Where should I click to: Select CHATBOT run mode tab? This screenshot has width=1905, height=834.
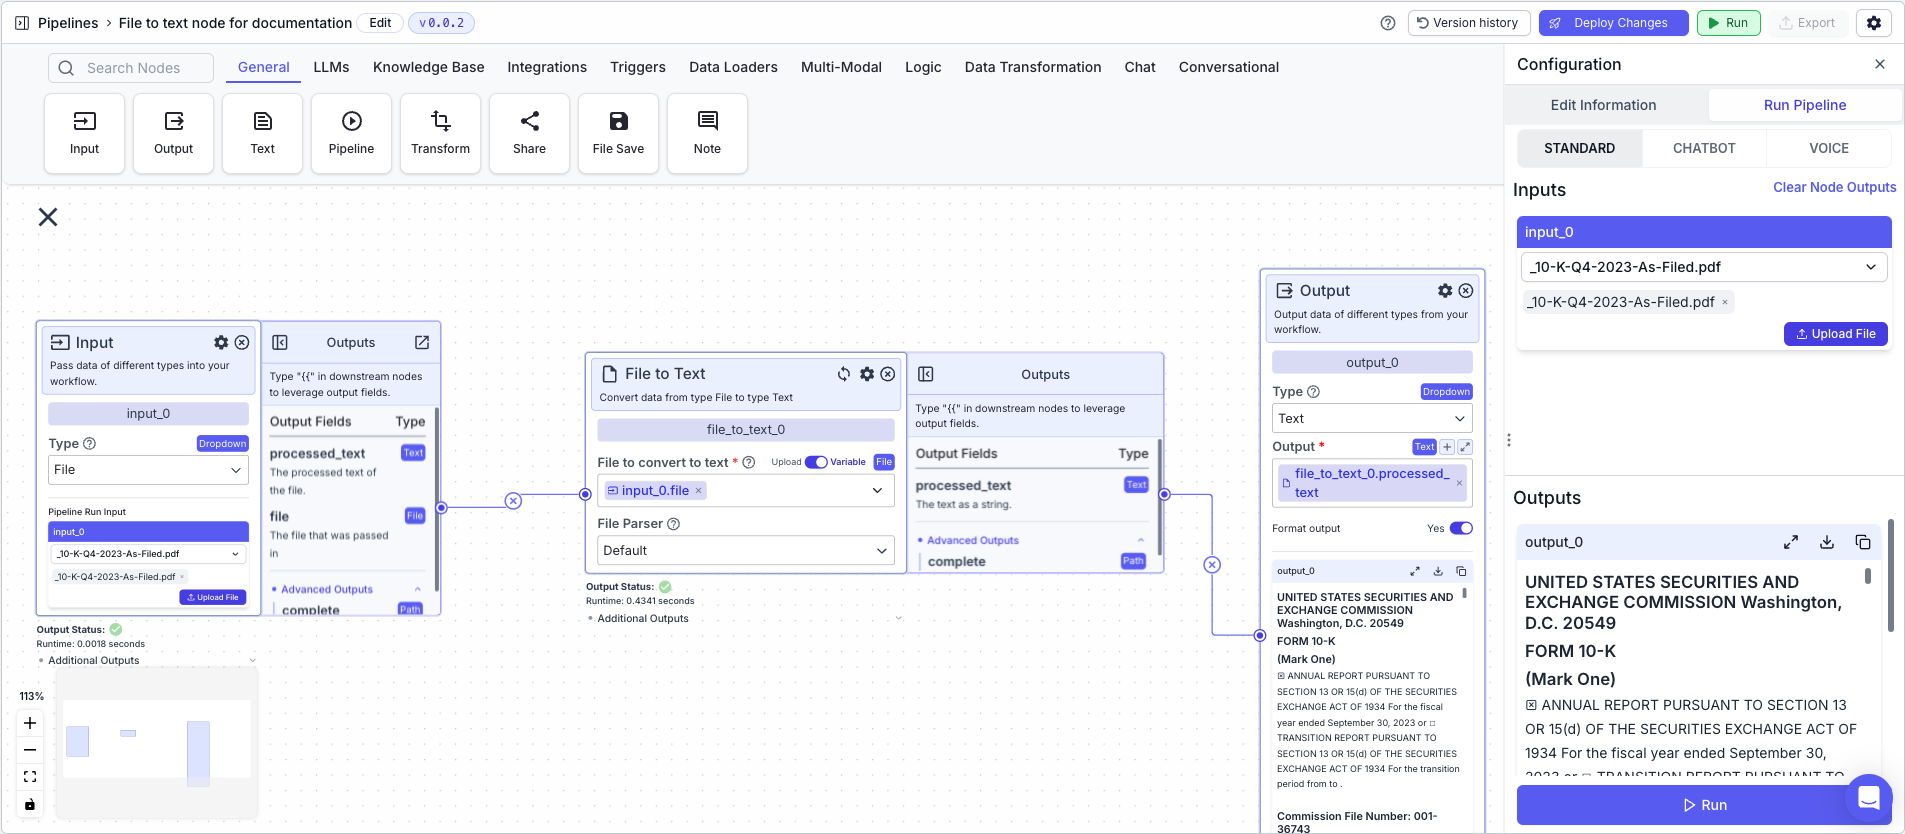[x=1704, y=148]
